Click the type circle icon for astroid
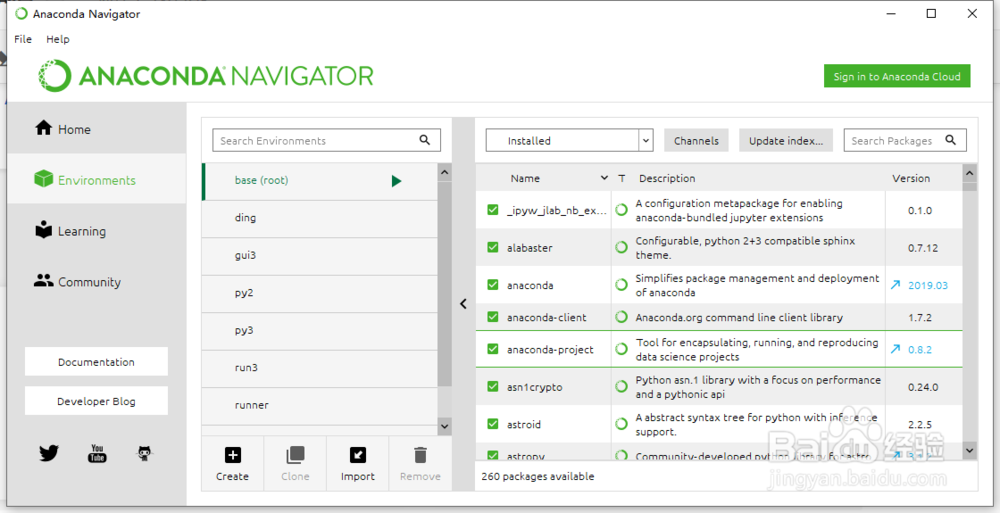1000x513 pixels. coord(621,424)
